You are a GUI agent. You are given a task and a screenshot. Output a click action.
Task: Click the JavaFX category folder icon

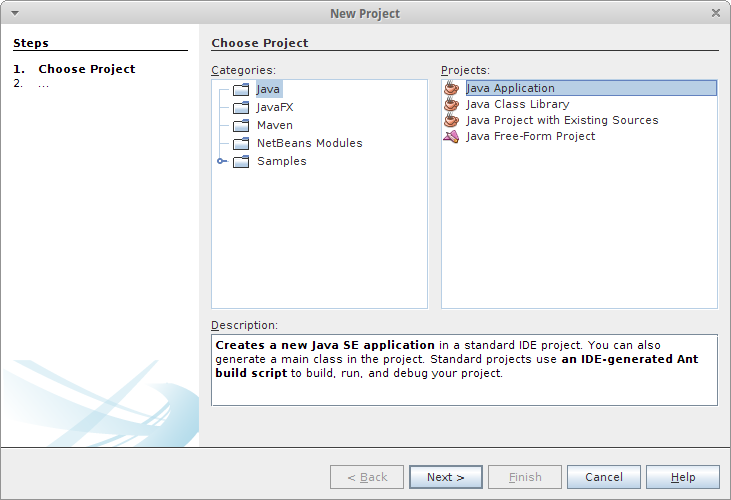point(241,107)
